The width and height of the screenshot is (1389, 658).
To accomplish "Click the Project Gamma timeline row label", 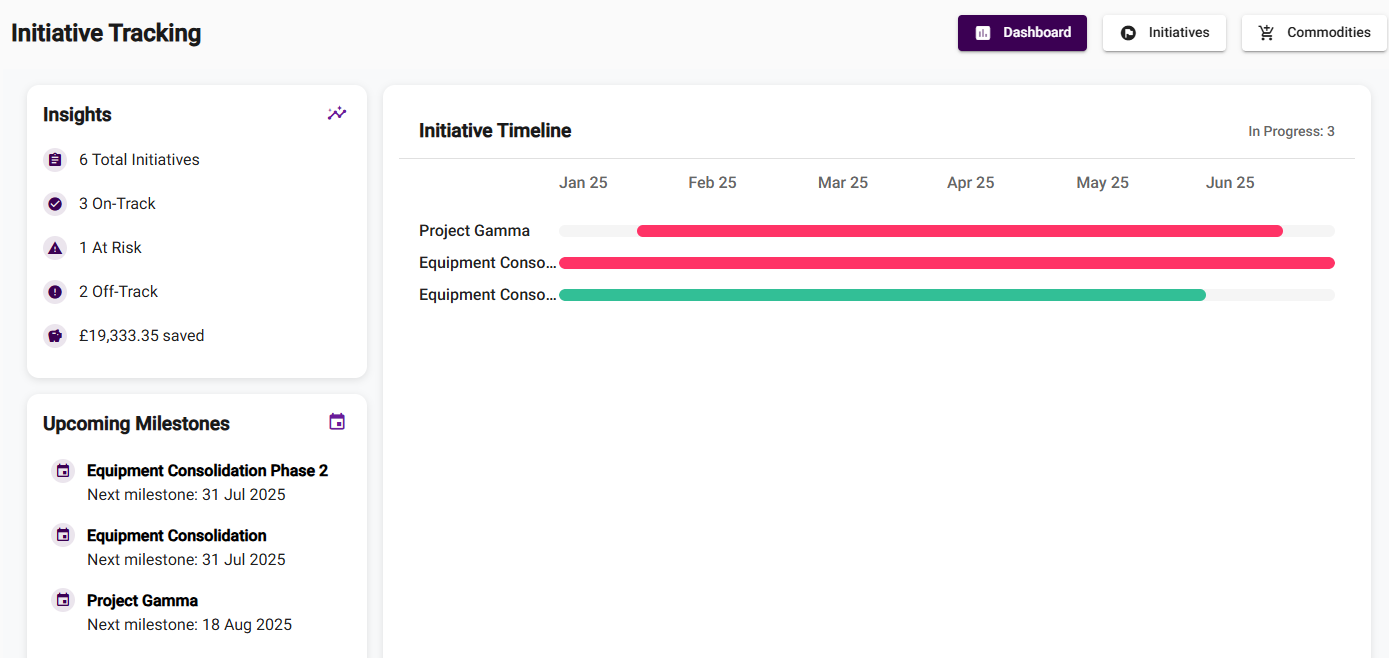I will pos(474,231).
